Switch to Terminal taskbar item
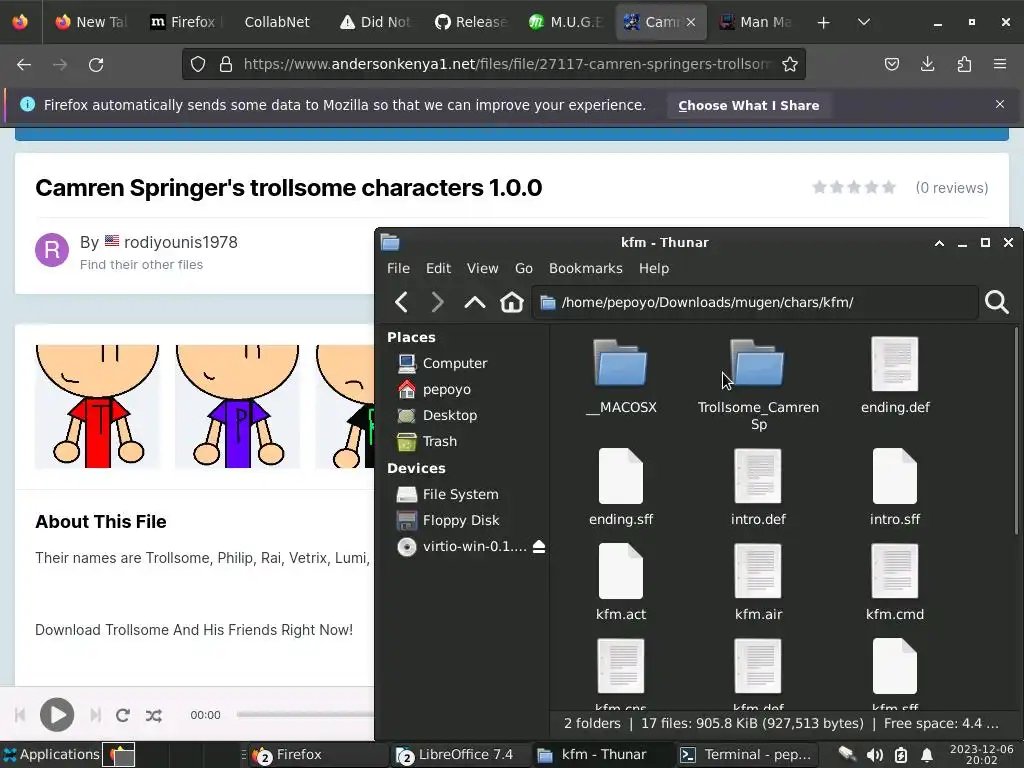 (746, 755)
